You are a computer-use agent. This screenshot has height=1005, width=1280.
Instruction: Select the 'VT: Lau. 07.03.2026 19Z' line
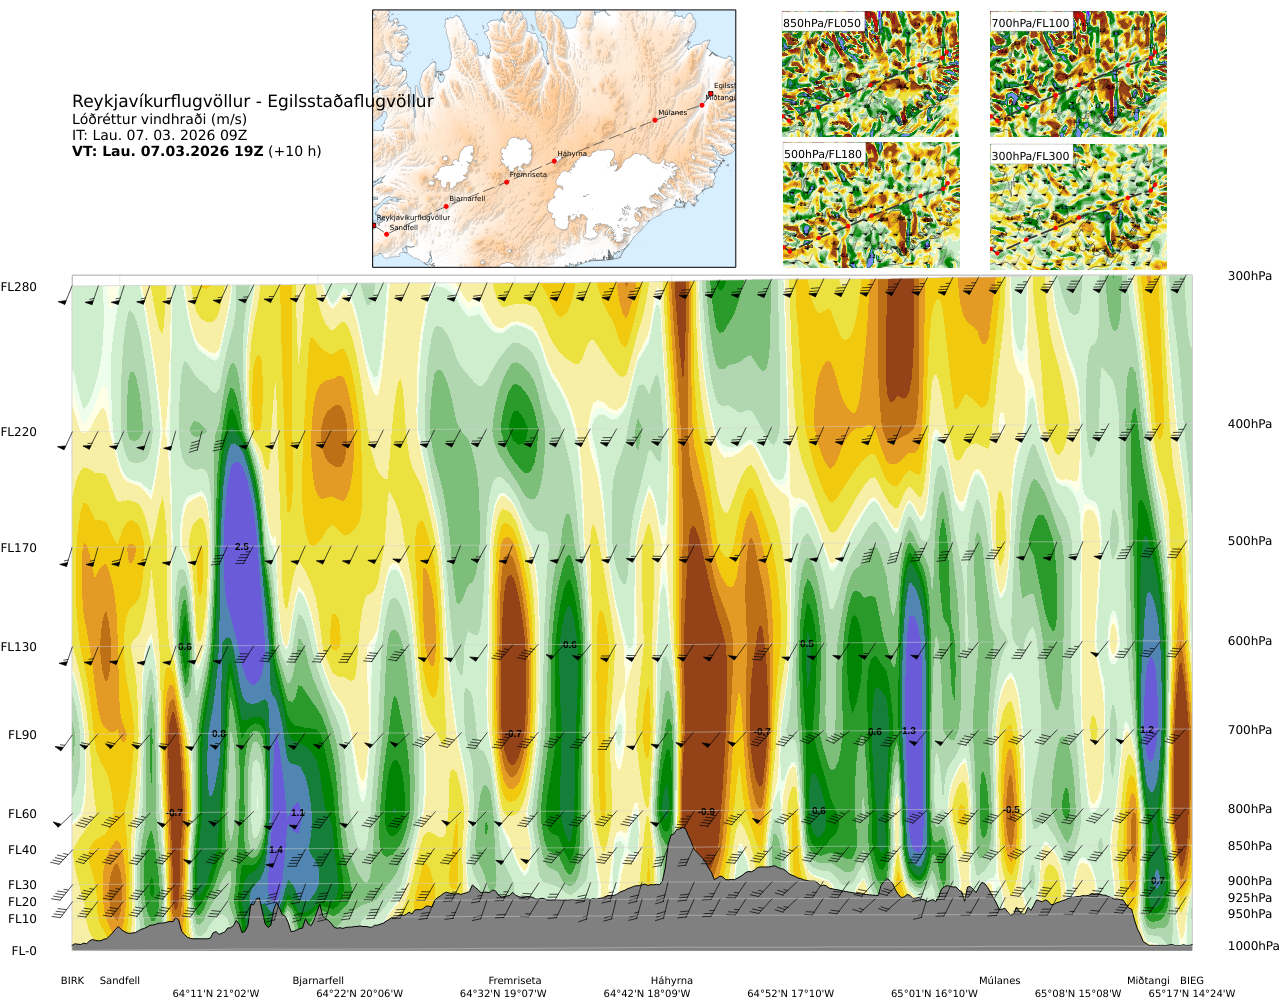(x=168, y=152)
